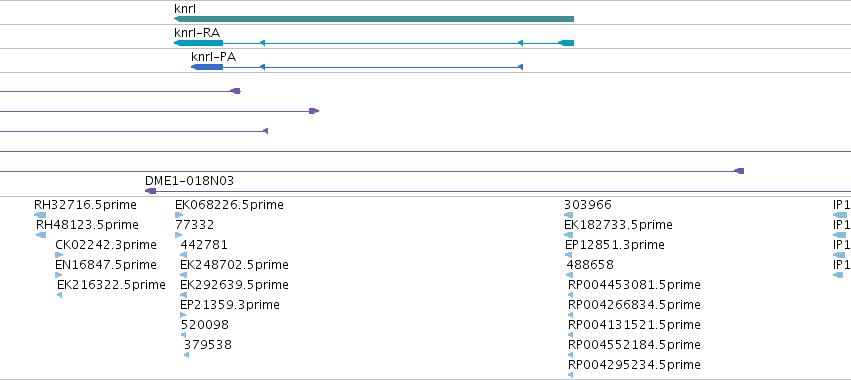851x380 pixels.
Task: Select the RH32716.5prime EST label
Action: tap(85, 205)
